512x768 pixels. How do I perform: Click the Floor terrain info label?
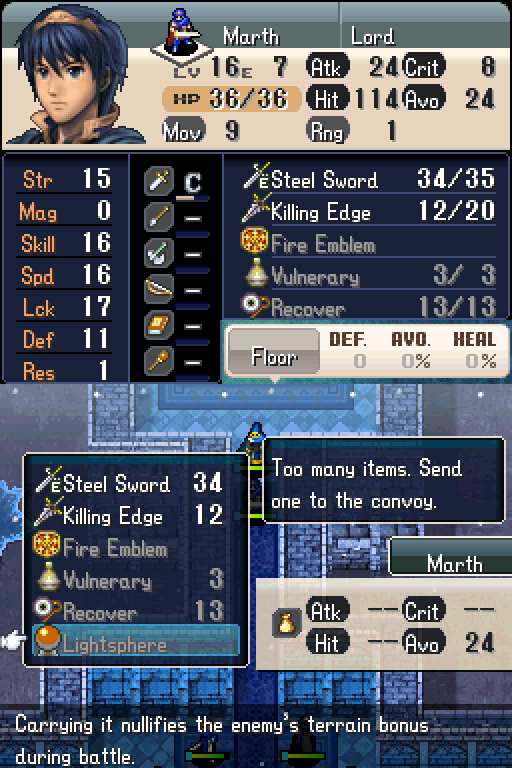[274, 357]
